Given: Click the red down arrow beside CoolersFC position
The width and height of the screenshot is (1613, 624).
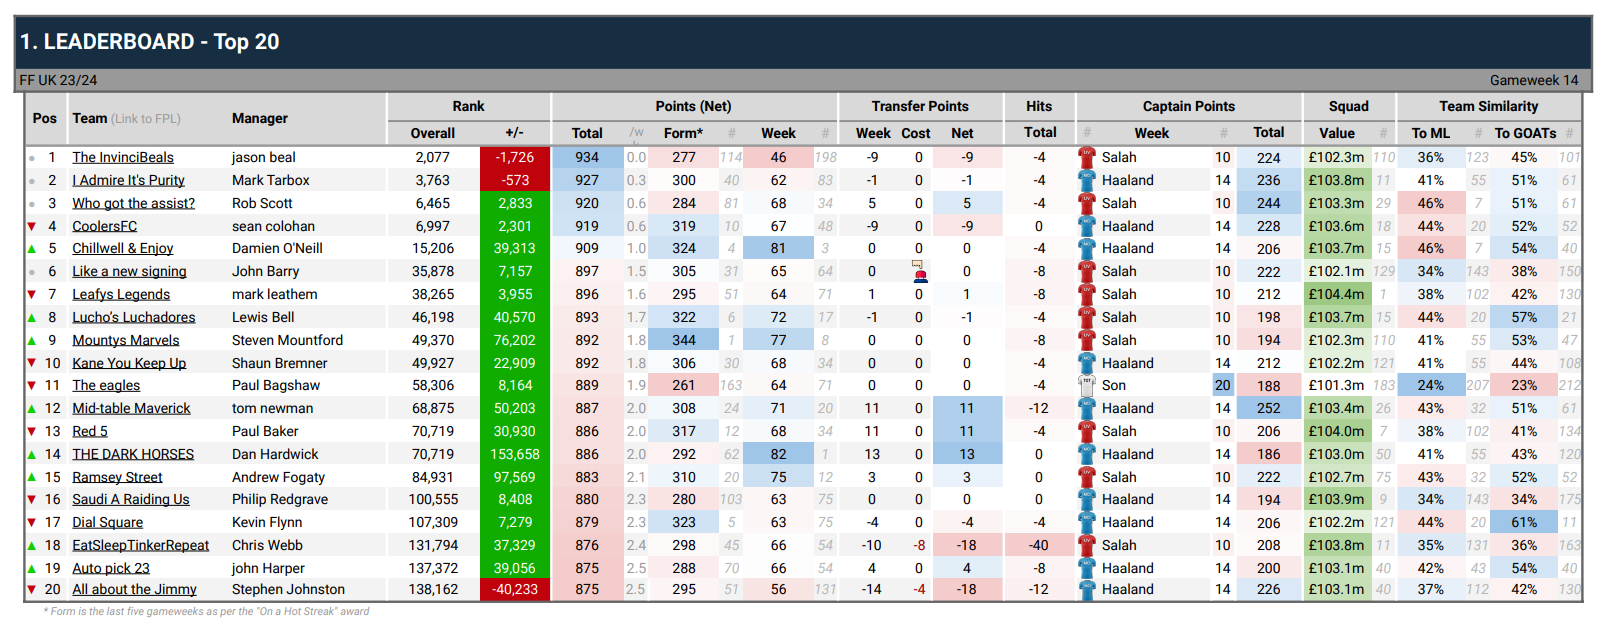Looking at the screenshot, I should 32,226.
